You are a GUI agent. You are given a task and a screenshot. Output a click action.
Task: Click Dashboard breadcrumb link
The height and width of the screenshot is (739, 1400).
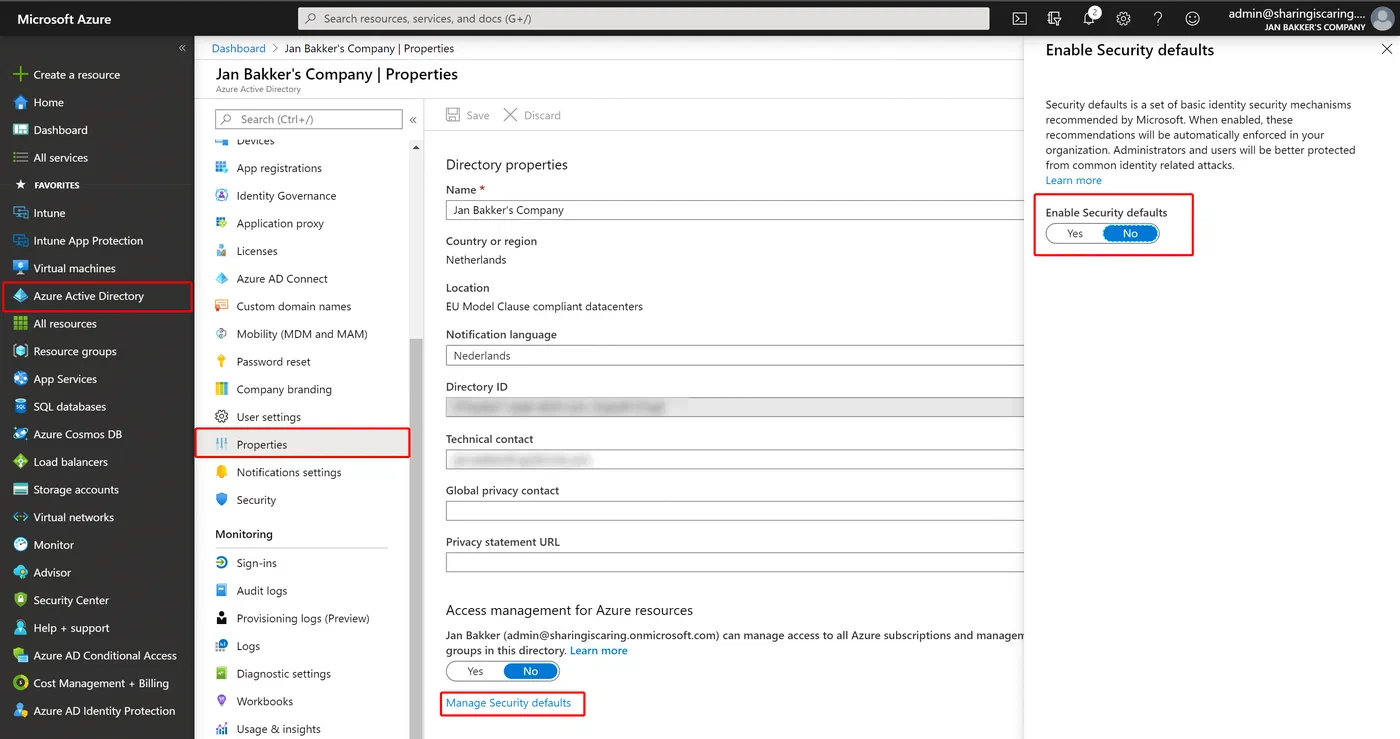[239, 48]
